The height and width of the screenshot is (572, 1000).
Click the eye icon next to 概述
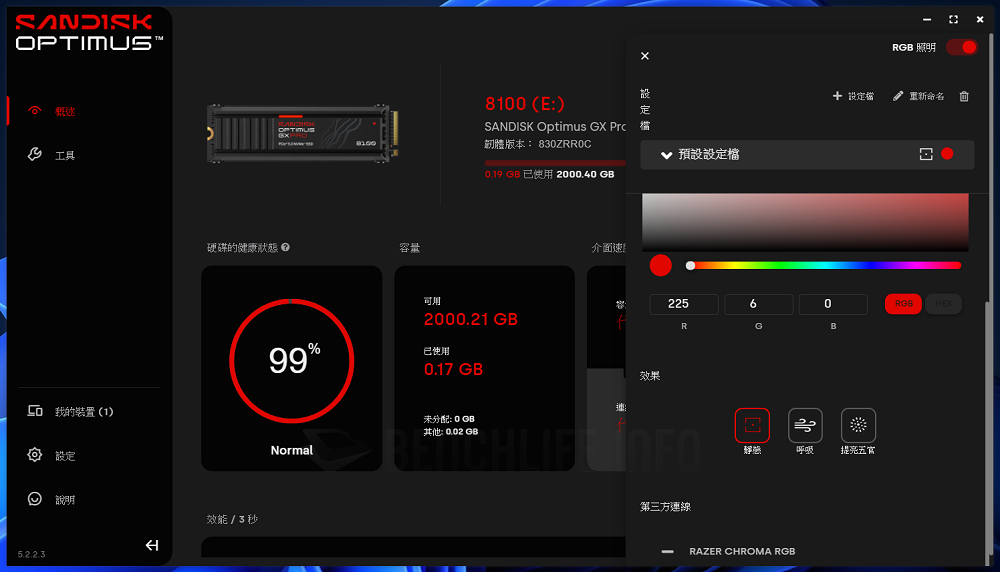coord(34,111)
